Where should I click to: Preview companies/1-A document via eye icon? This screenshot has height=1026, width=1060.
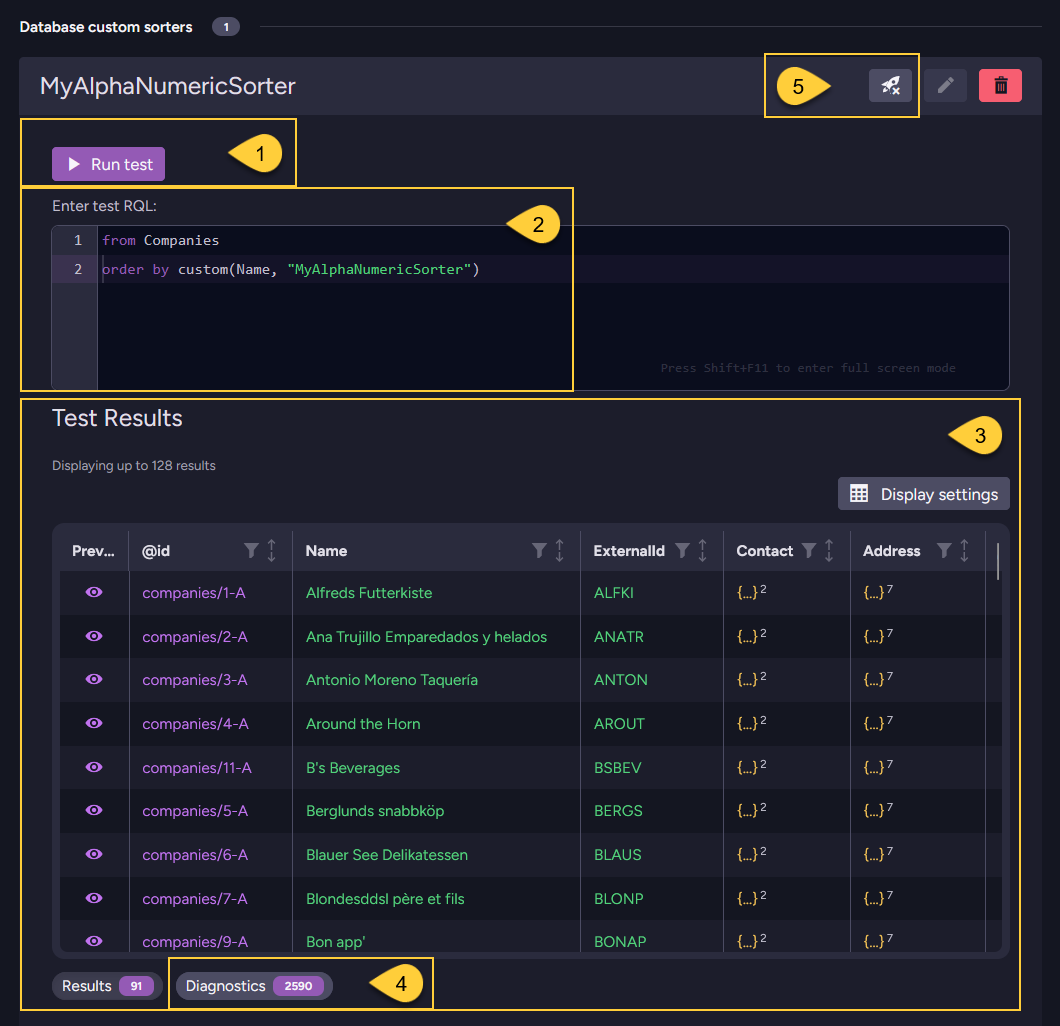tap(94, 592)
